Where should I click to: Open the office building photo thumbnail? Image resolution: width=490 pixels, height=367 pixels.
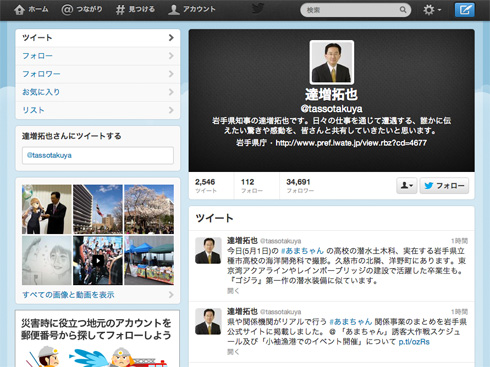click(x=98, y=209)
